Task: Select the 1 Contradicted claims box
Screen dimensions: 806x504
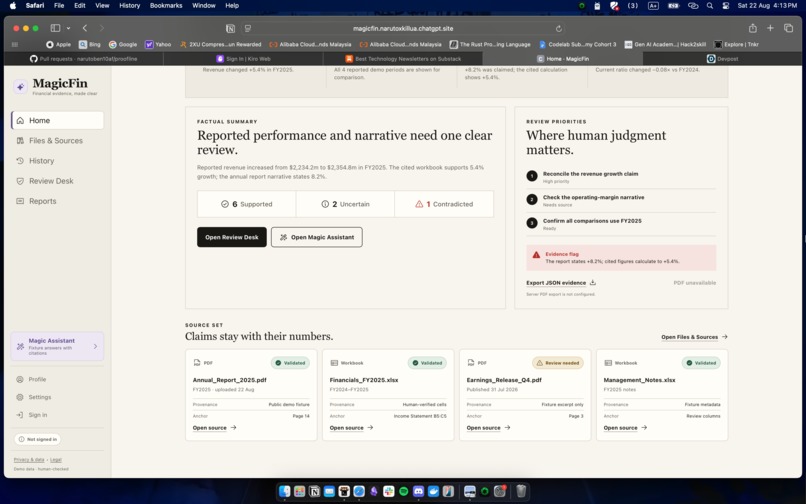Action: click(444, 204)
